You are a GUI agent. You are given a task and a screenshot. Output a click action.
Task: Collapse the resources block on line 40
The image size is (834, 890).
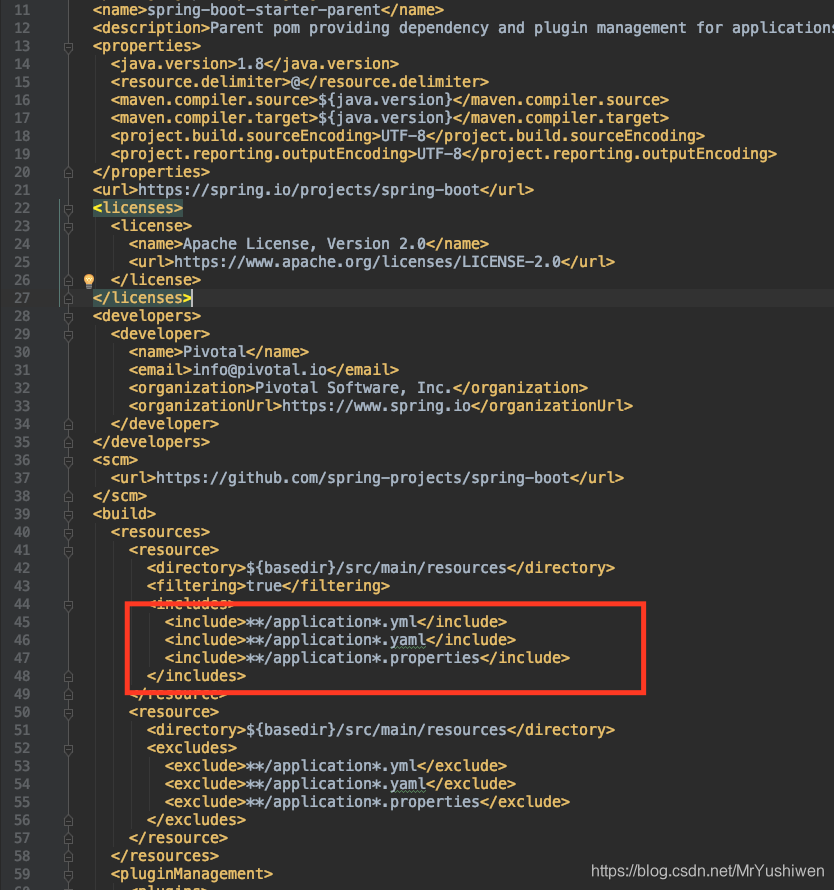tap(68, 531)
